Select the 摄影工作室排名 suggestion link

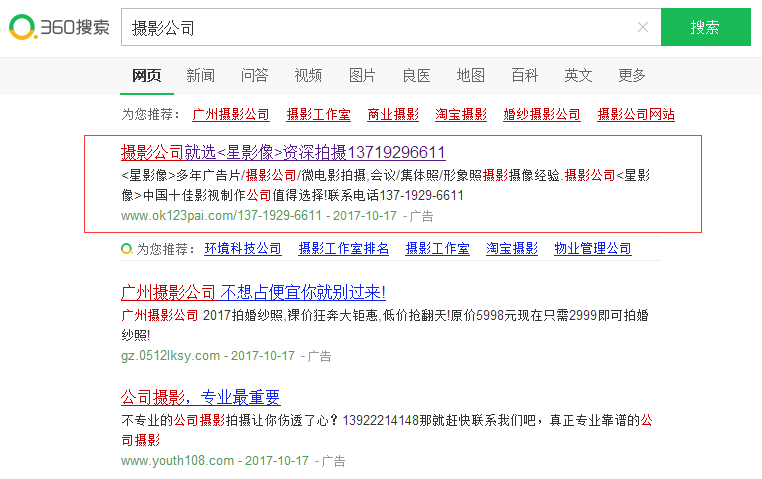[x=344, y=248]
